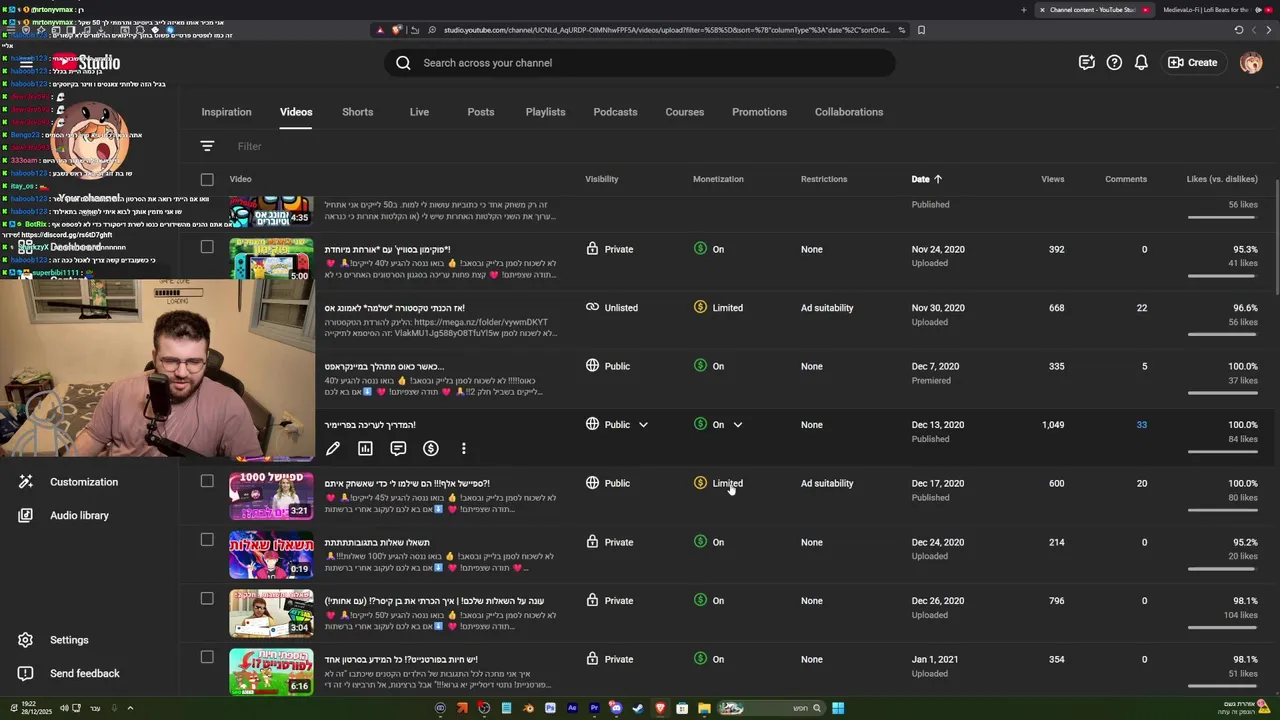1280x720 pixels.
Task: Toggle Date column sort arrow
Action: tap(938, 179)
